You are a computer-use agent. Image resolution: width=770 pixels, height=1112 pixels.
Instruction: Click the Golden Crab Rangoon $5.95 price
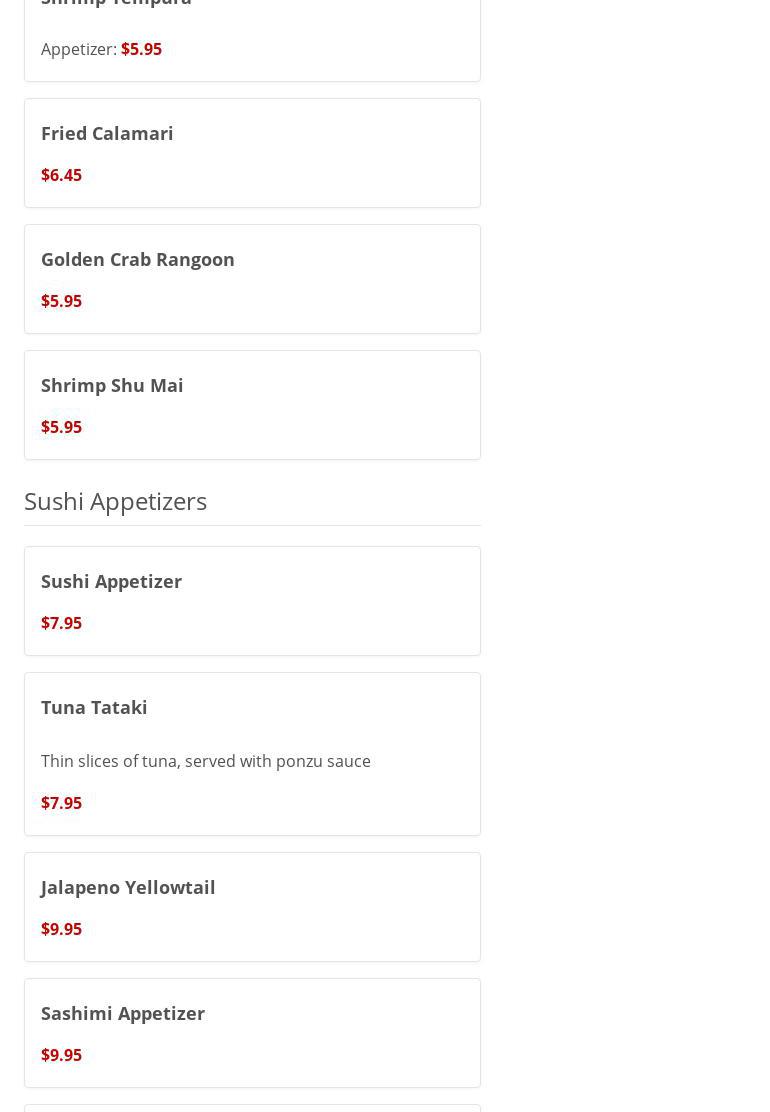[61, 301]
